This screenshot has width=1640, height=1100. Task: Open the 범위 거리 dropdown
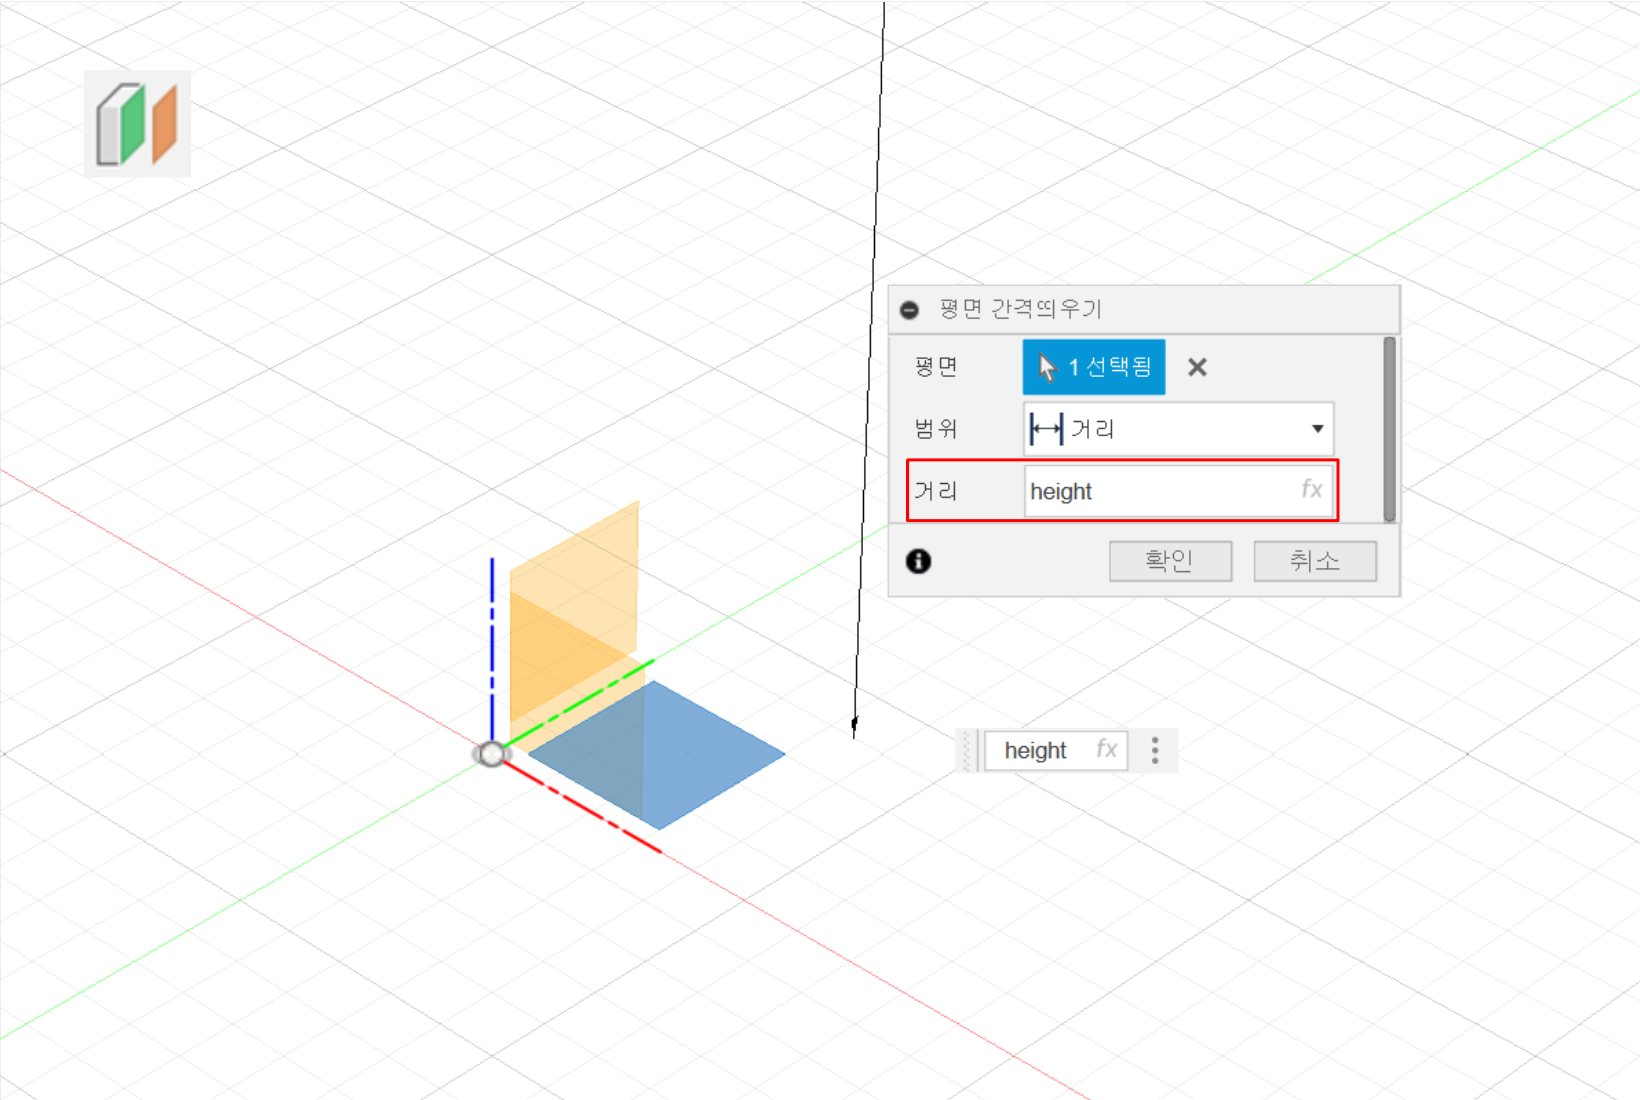(1178, 429)
